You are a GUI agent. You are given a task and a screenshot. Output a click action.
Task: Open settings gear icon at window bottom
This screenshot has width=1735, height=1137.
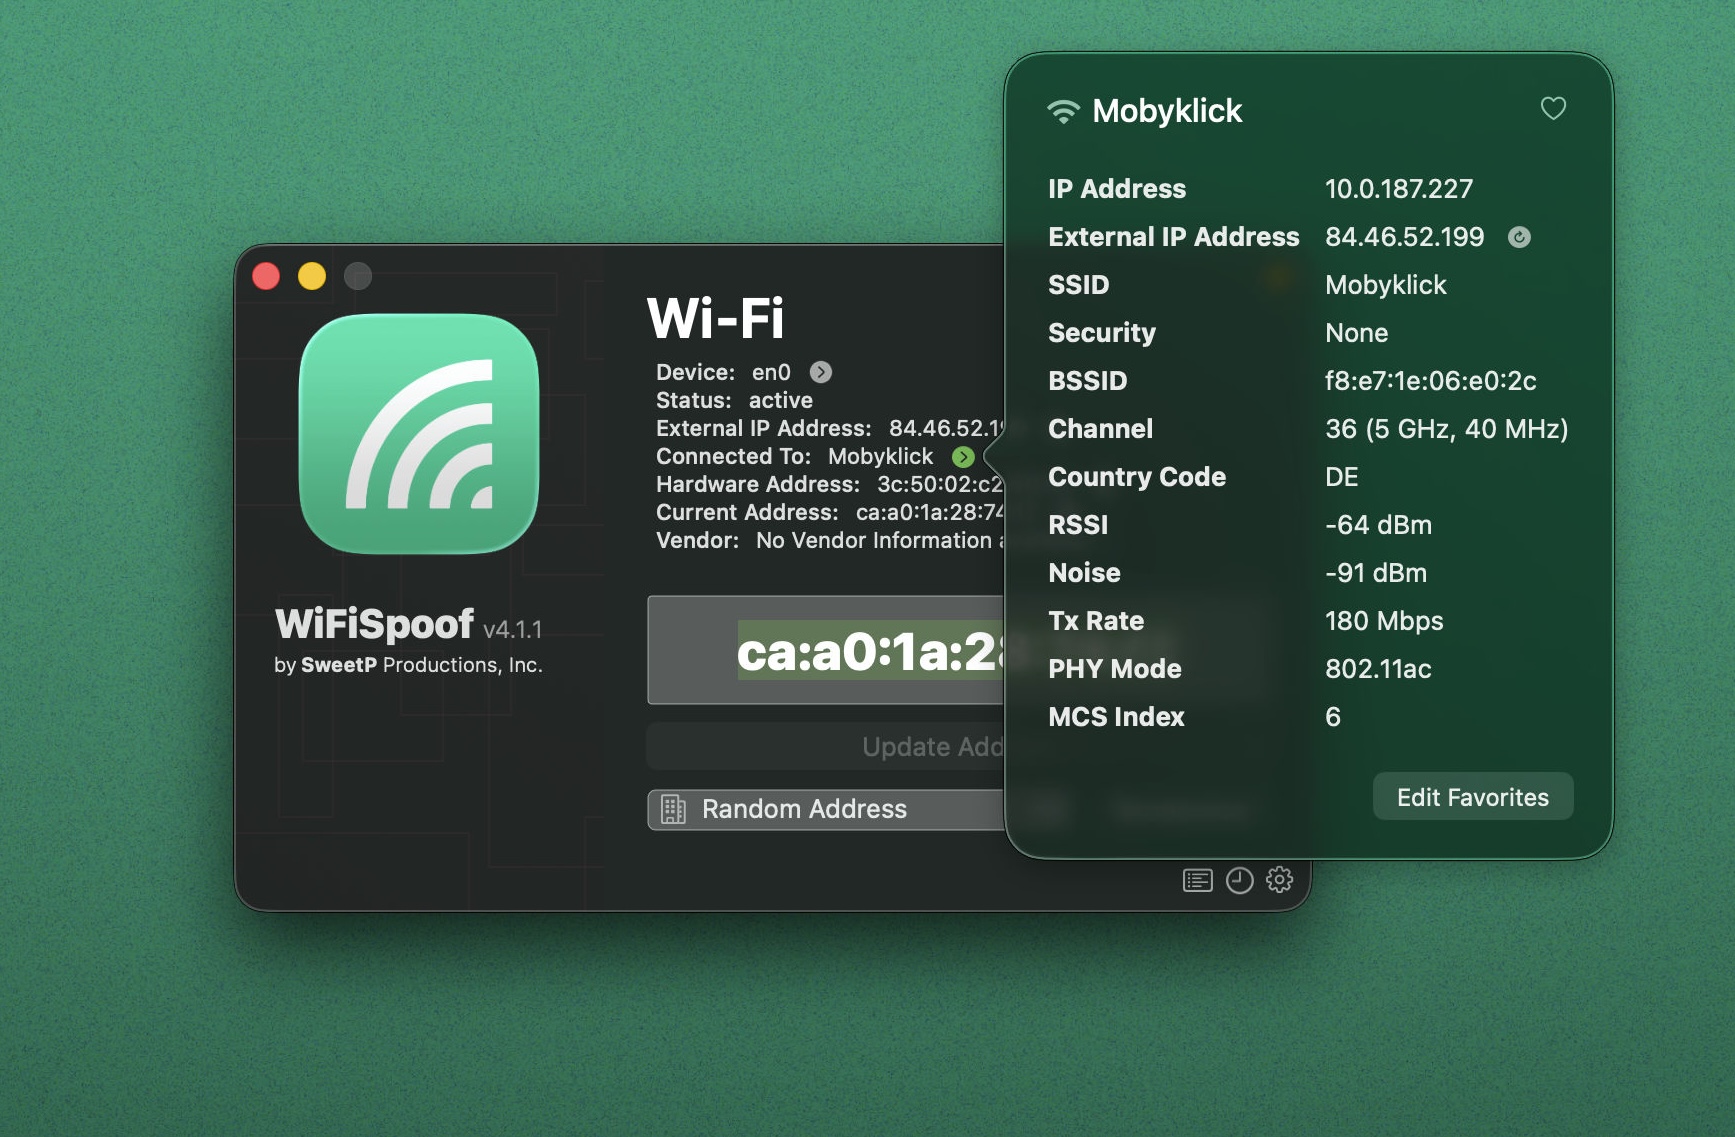[1280, 880]
